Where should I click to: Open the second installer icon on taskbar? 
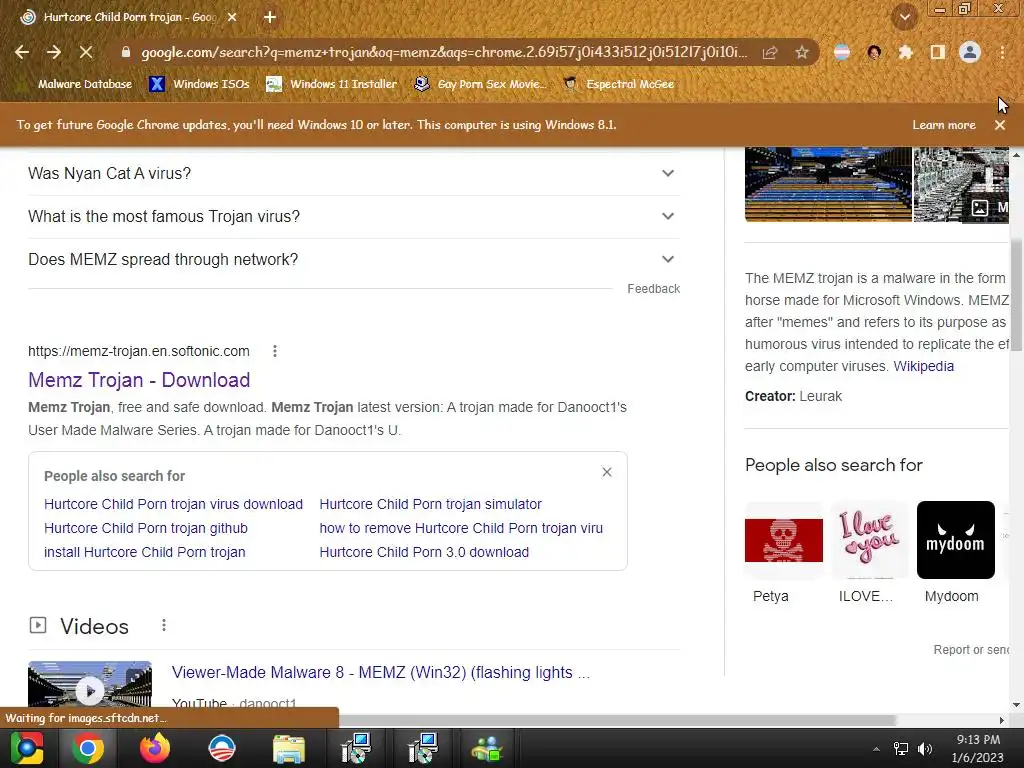click(x=423, y=748)
